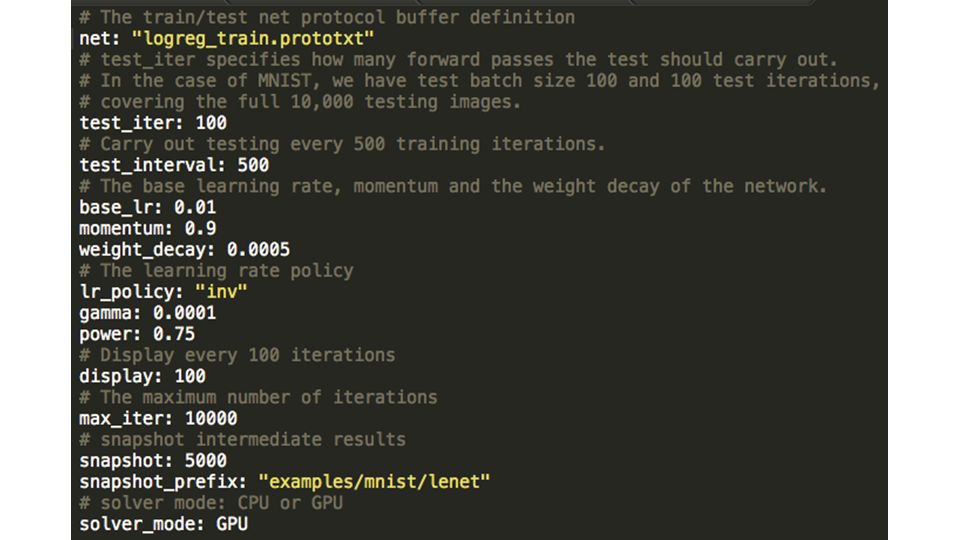This screenshot has width=960, height=540.
Task: Click the base_lr value 0.01
Action: (x=195, y=208)
